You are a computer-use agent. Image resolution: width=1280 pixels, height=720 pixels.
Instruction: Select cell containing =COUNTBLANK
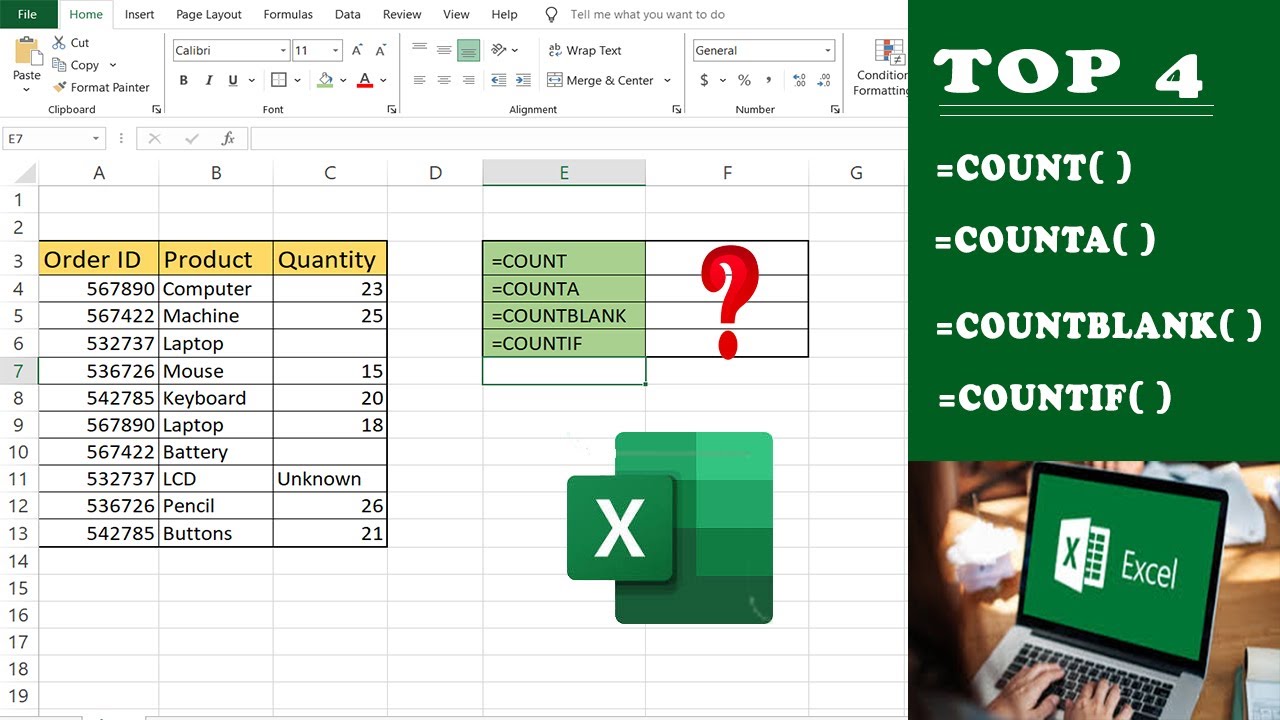point(564,316)
